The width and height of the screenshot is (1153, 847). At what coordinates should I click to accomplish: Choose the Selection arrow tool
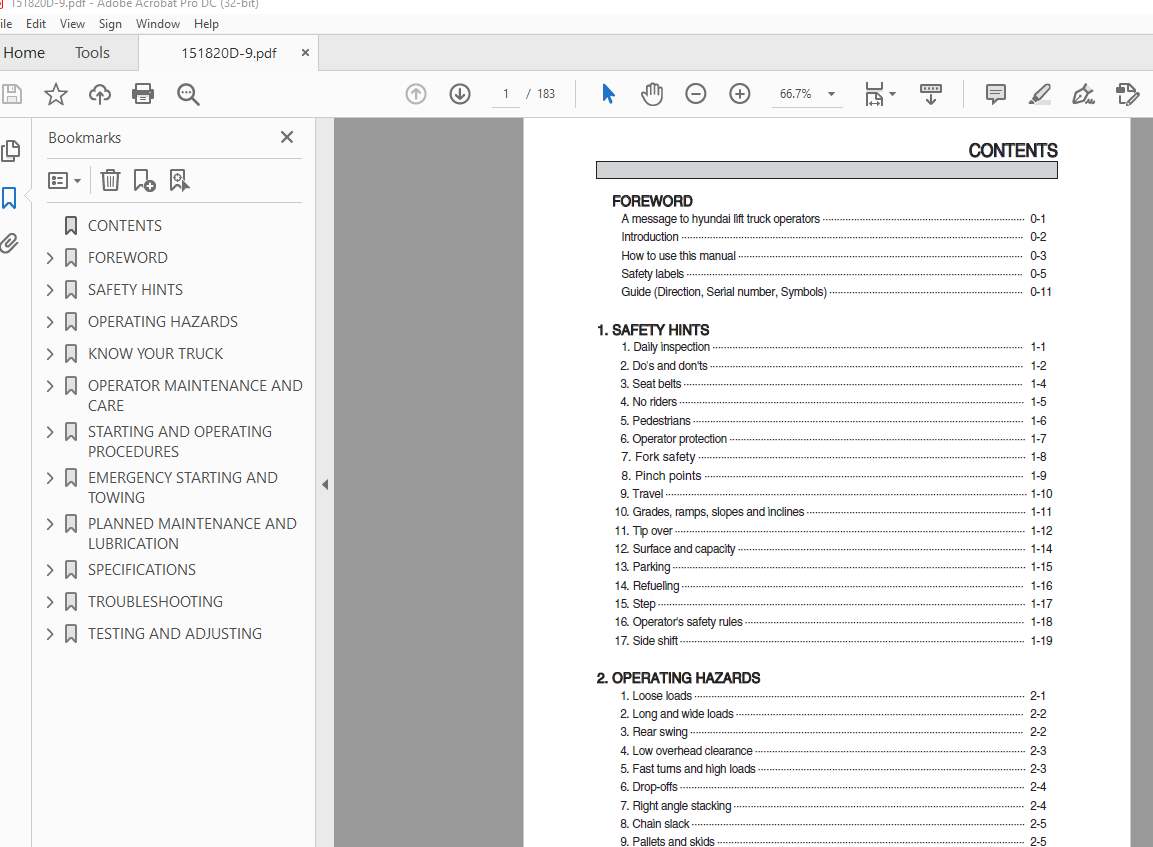(x=608, y=94)
